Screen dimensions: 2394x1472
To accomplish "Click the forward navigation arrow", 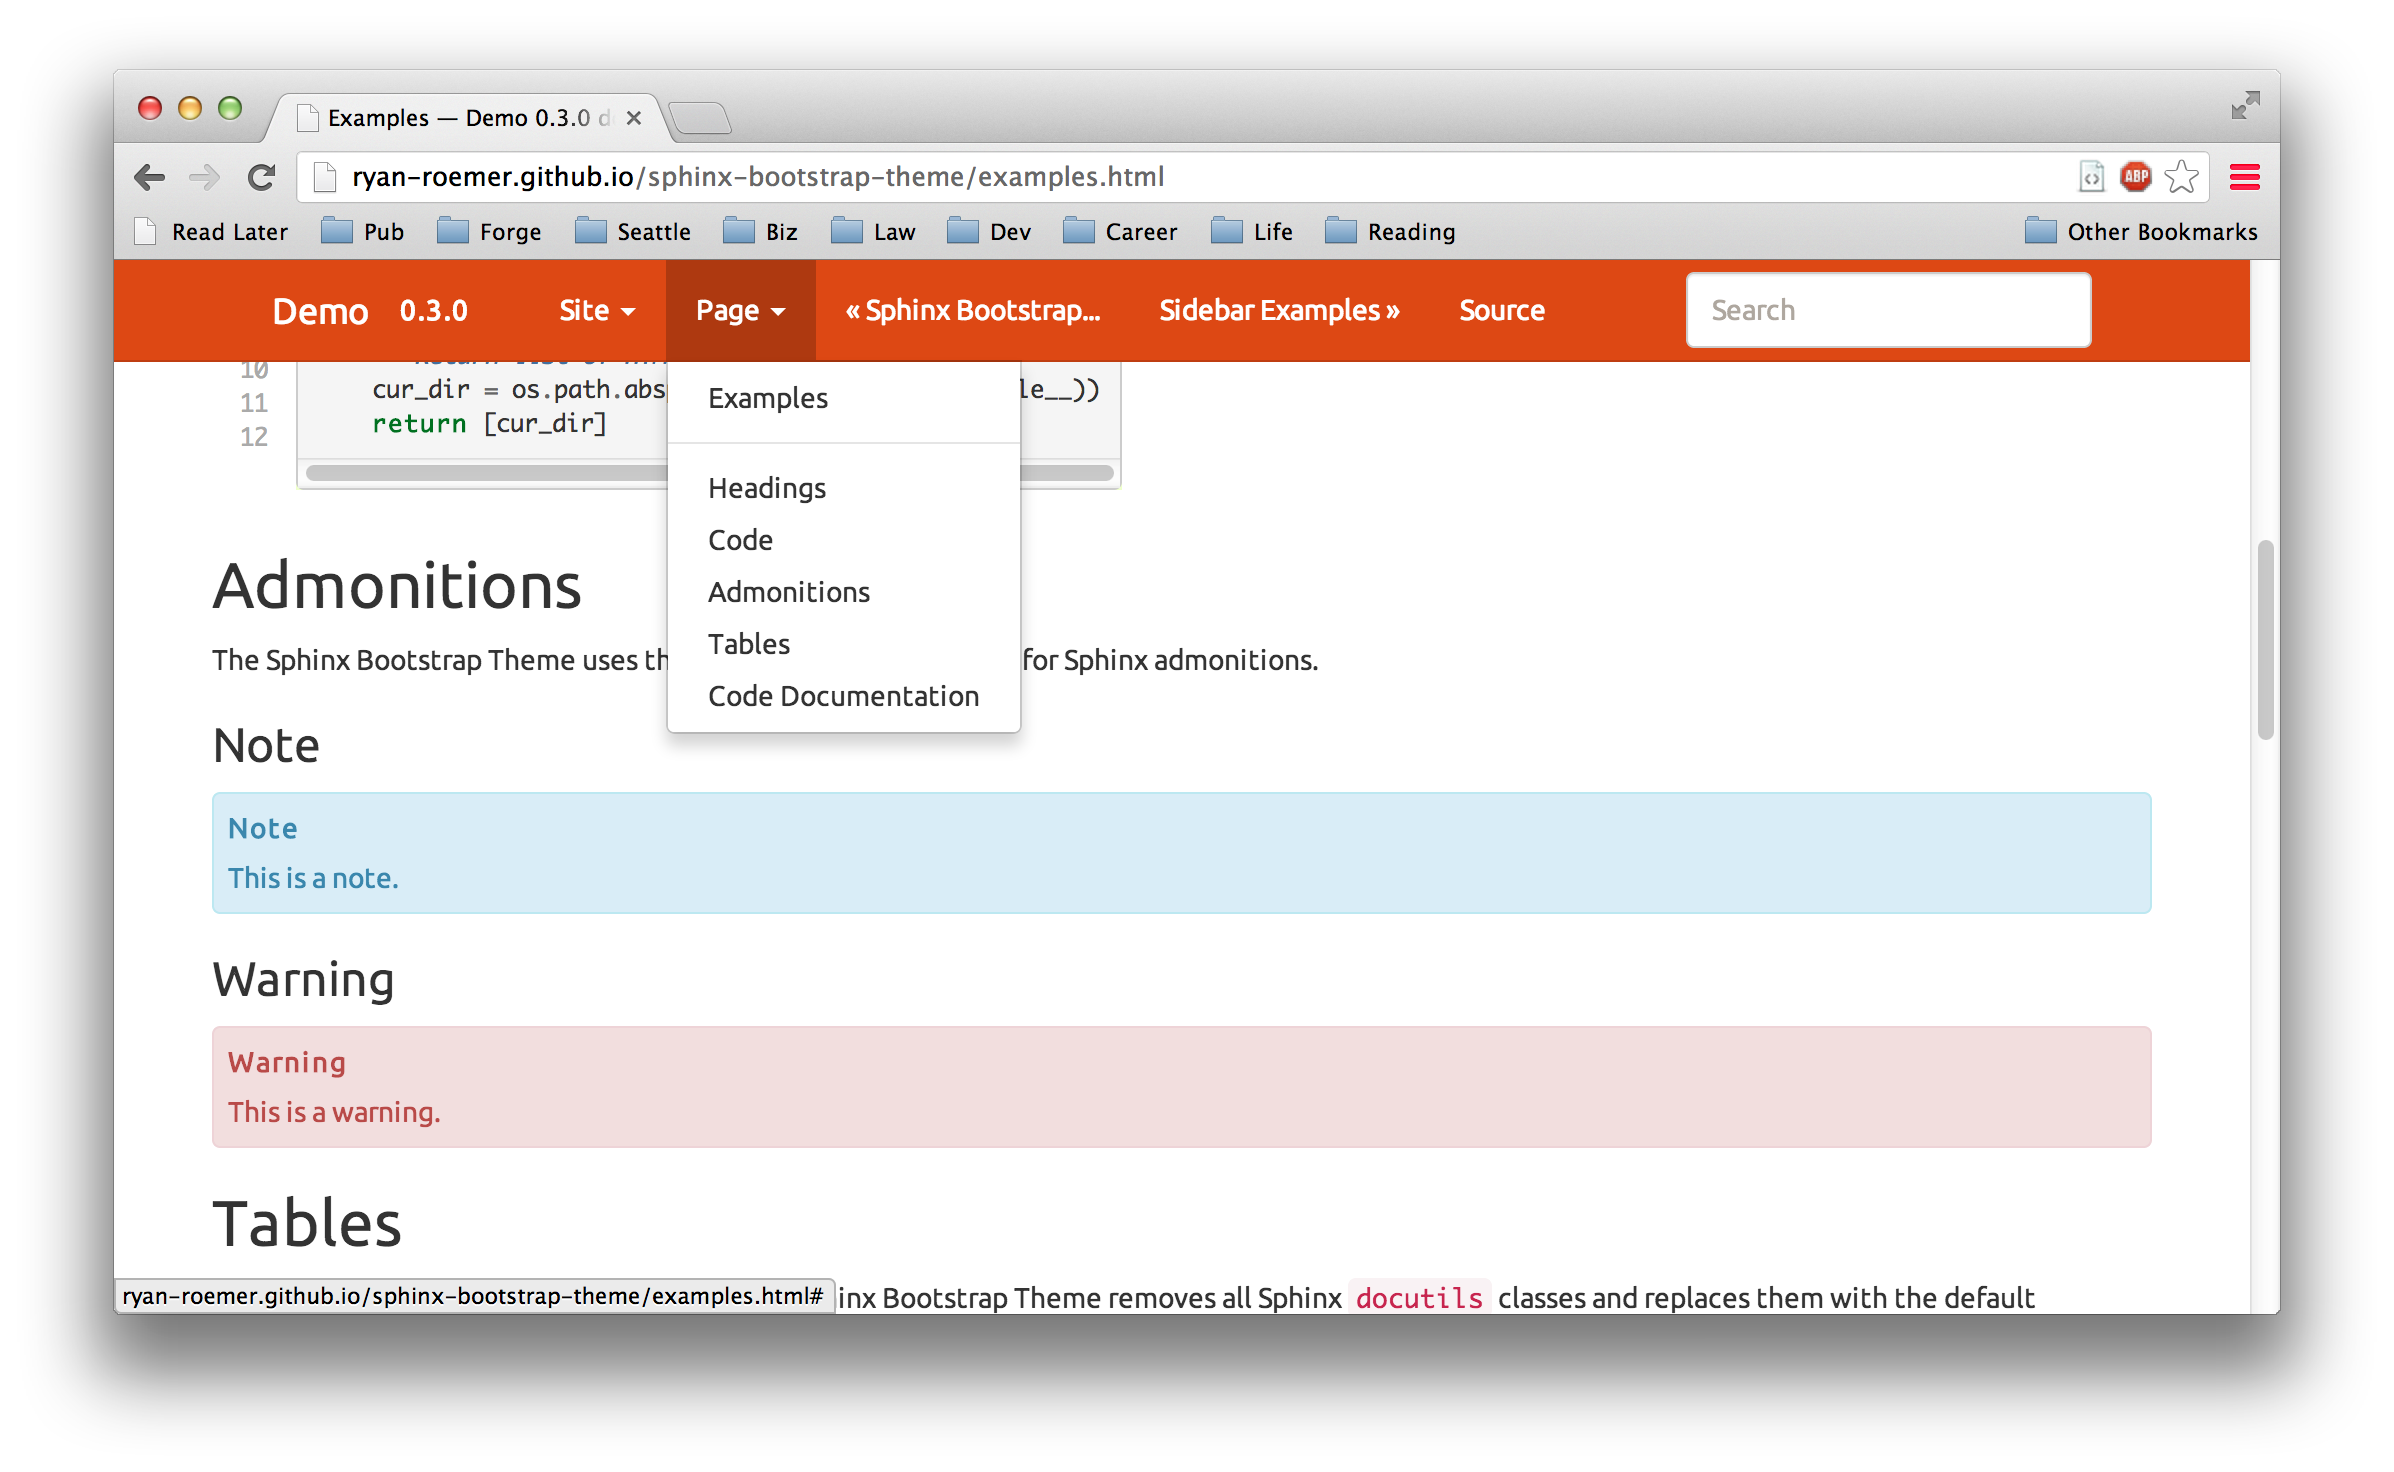I will click(204, 177).
